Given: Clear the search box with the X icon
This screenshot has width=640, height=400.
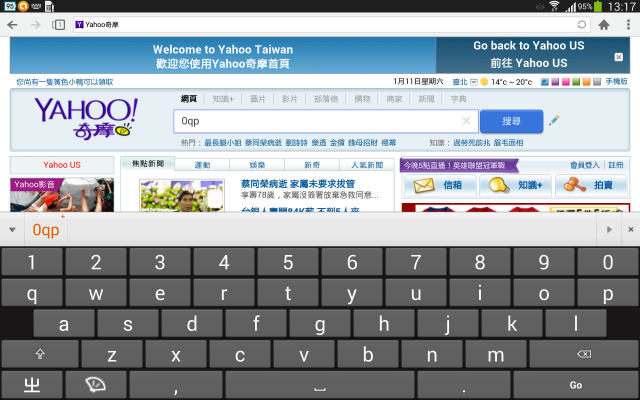Looking at the screenshot, I should point(466,121).
